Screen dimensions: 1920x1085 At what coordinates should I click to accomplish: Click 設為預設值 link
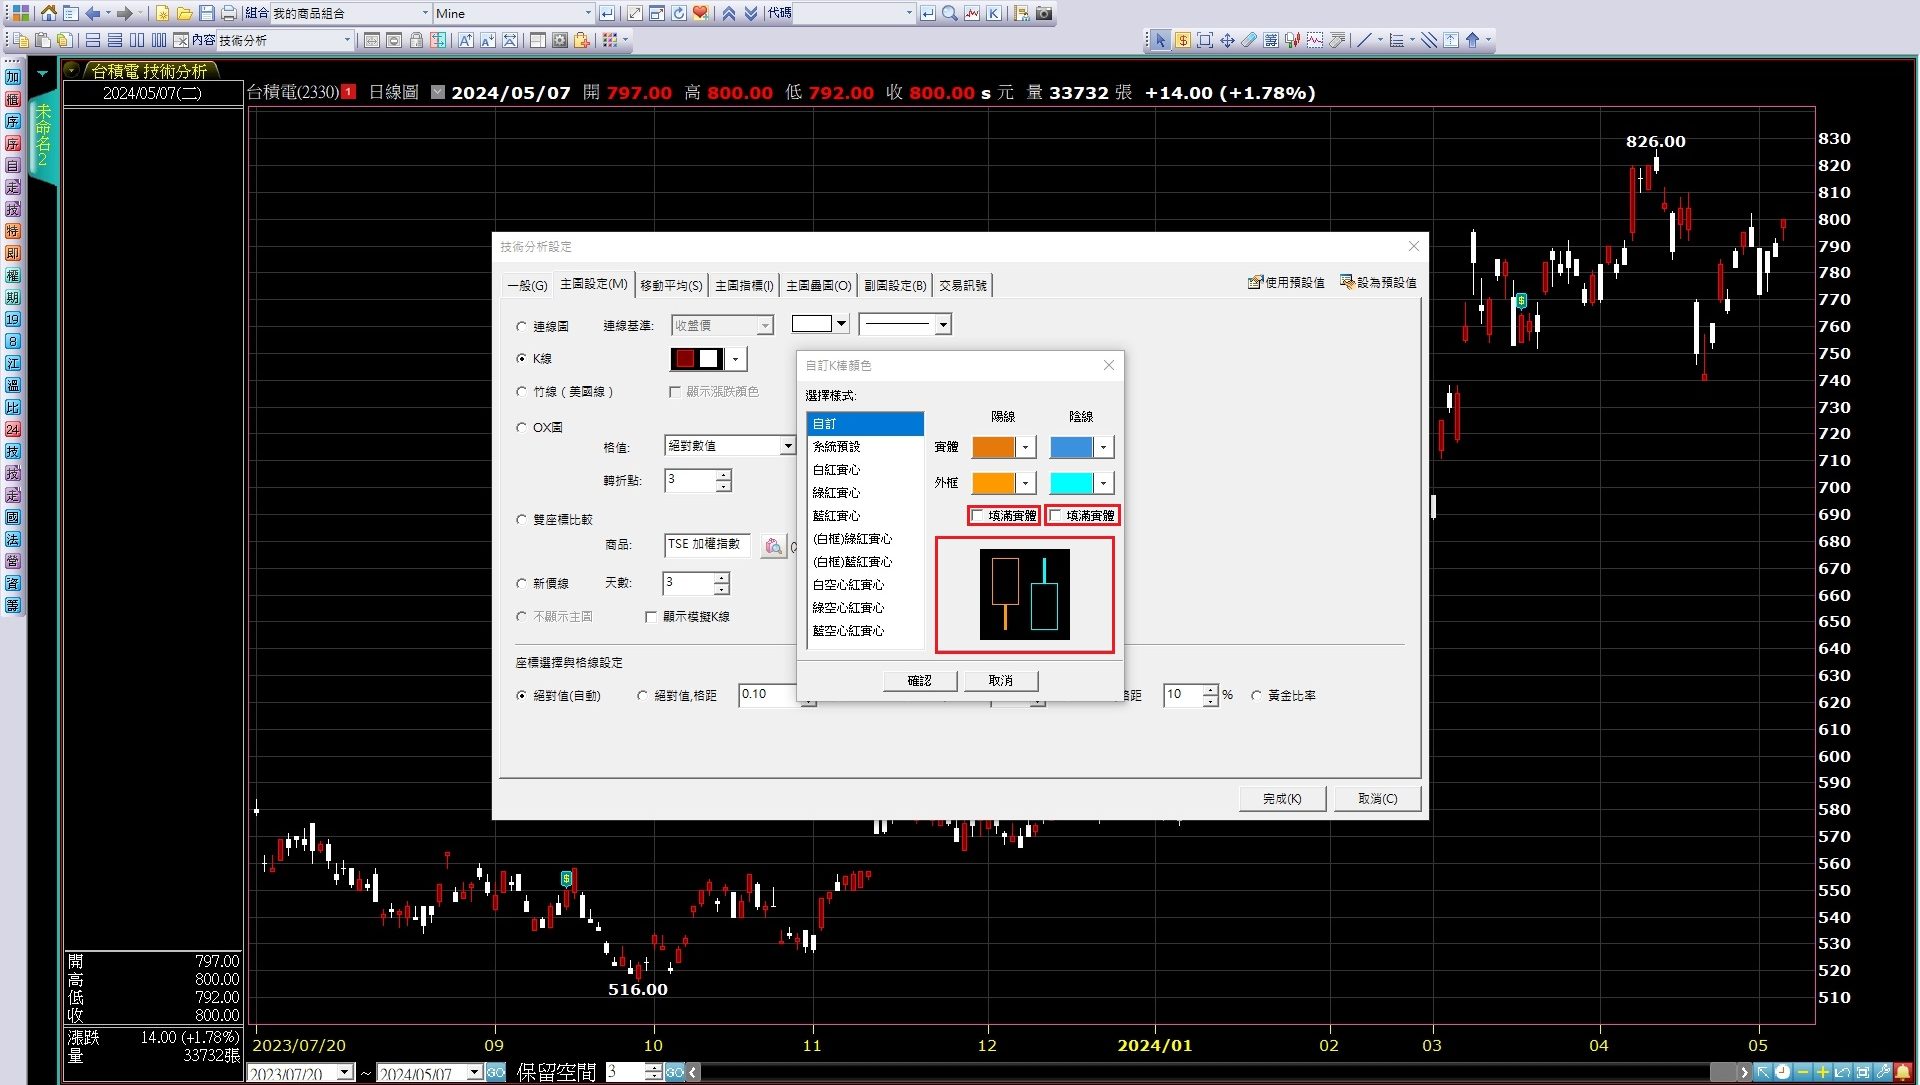(x=1378, y=282)
